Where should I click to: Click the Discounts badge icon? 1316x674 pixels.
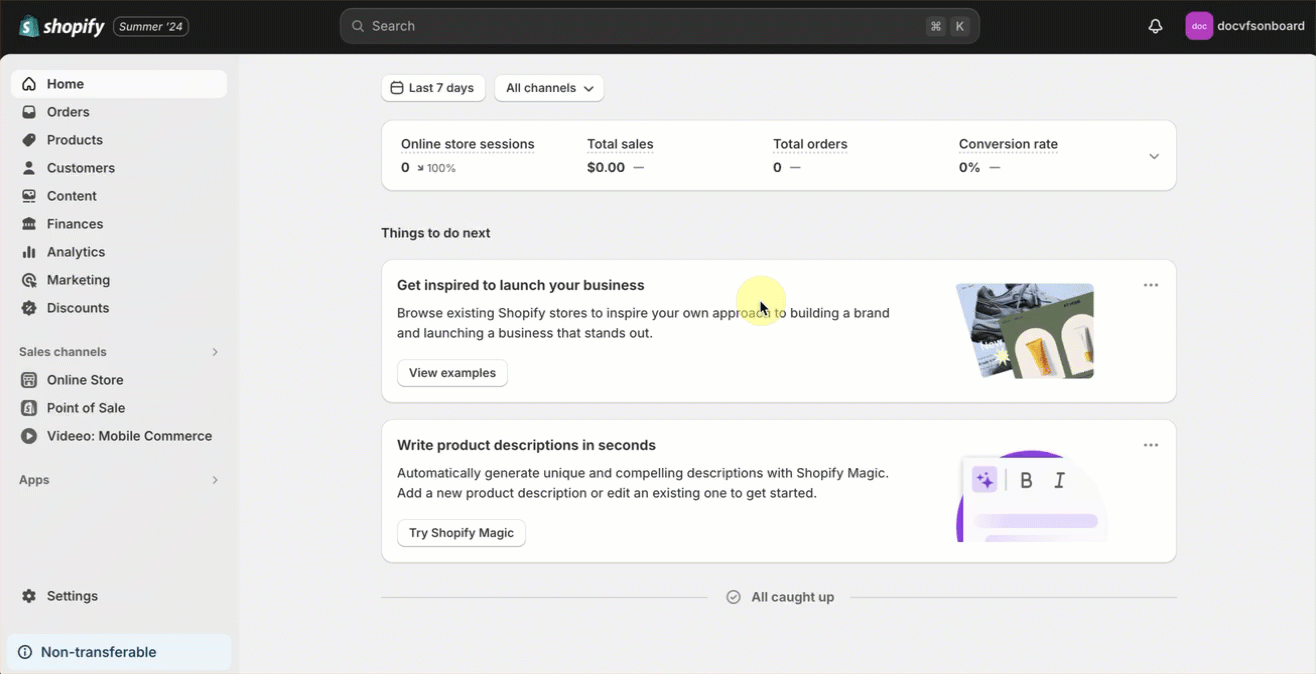pyautogui.click(x=29, y=308)
